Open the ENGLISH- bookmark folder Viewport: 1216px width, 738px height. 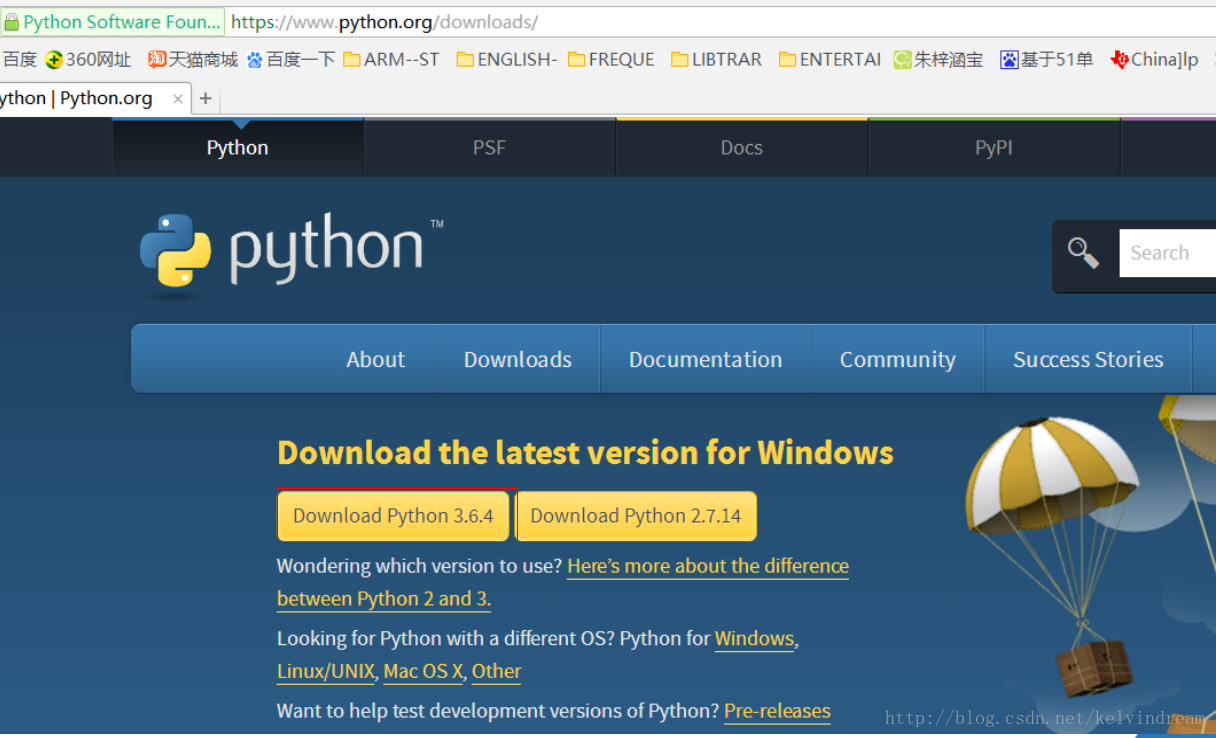click(507, 60)
